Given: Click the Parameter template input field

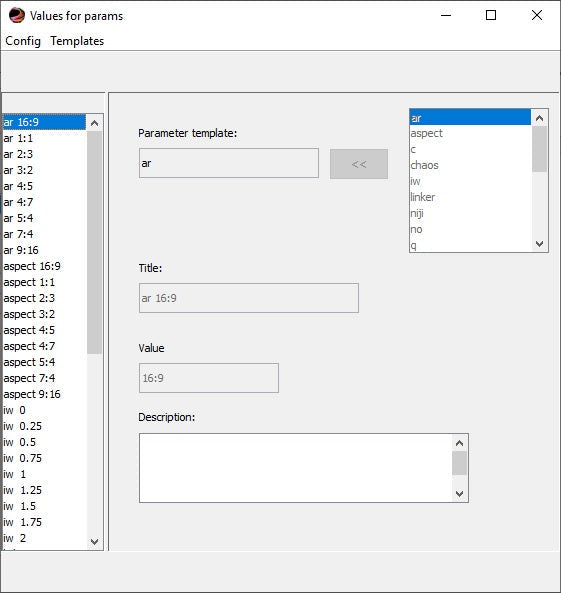Looking at the screenshot, I should [x=229, y=163].
